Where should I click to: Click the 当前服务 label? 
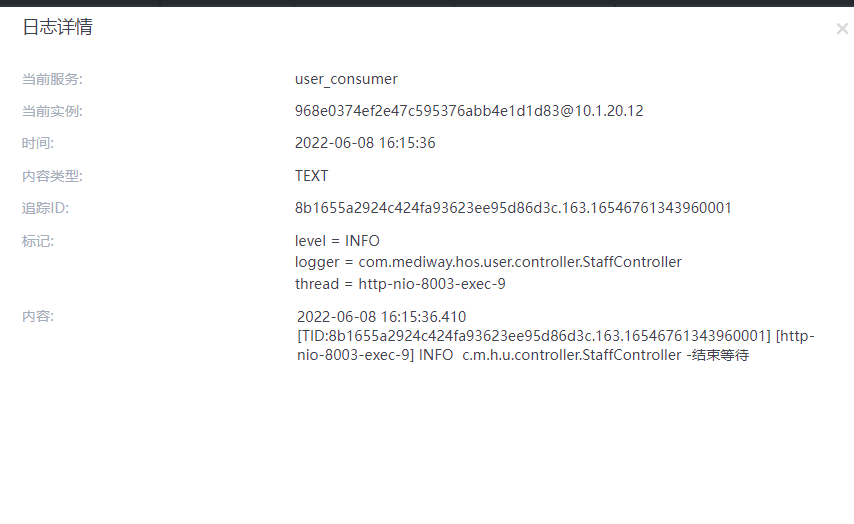coord(52,79)
